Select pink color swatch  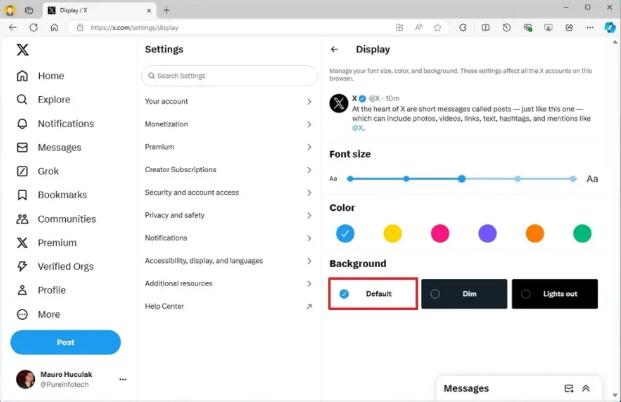click(440, 233)
